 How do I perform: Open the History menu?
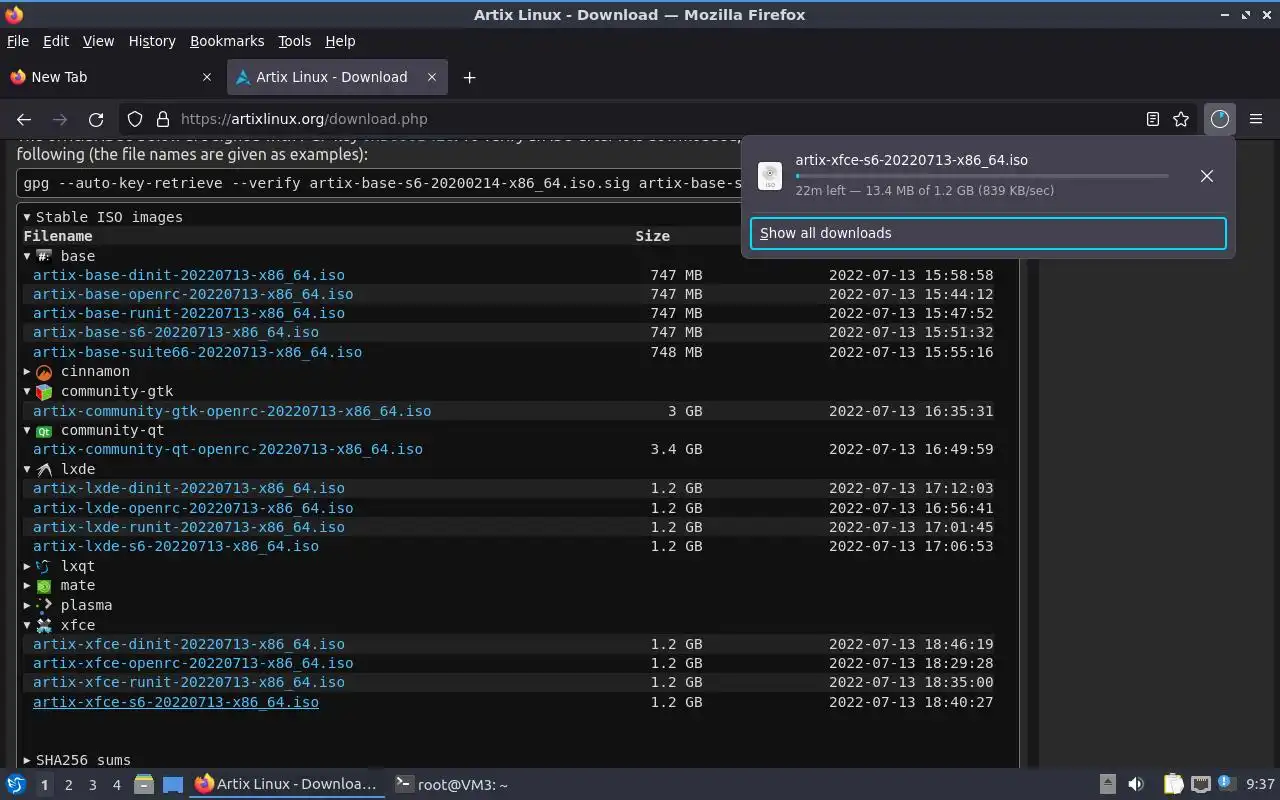(152, 41)
